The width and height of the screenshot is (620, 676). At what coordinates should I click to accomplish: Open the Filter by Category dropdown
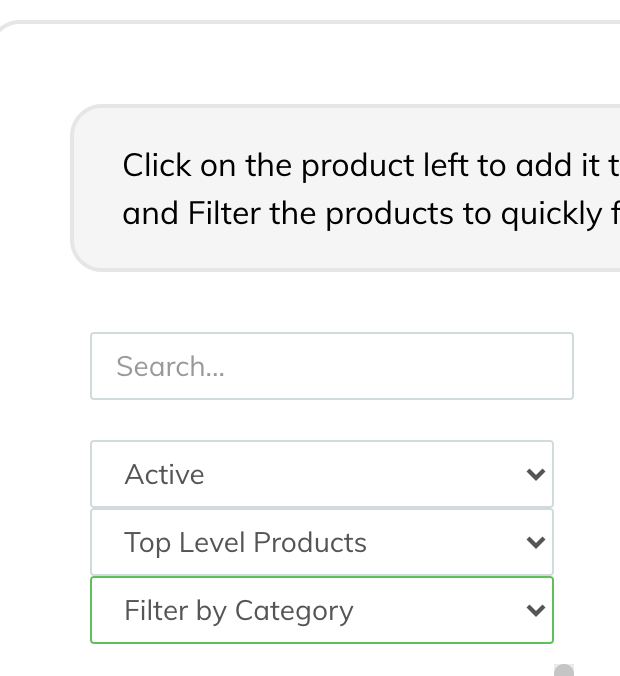coord(321,610)
